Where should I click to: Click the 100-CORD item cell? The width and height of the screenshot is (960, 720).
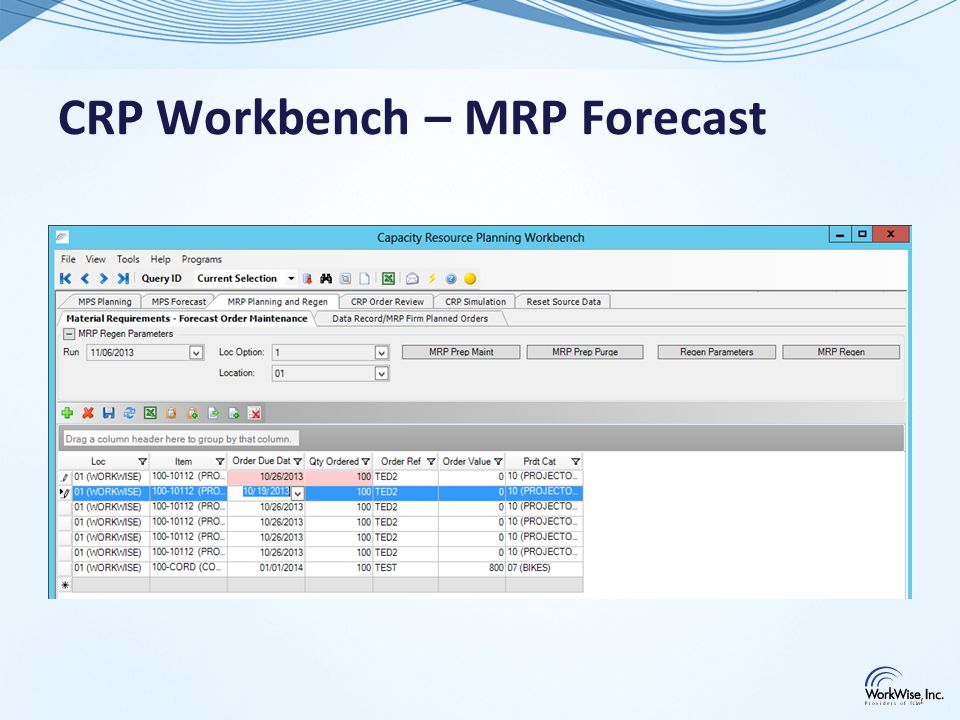188,568
